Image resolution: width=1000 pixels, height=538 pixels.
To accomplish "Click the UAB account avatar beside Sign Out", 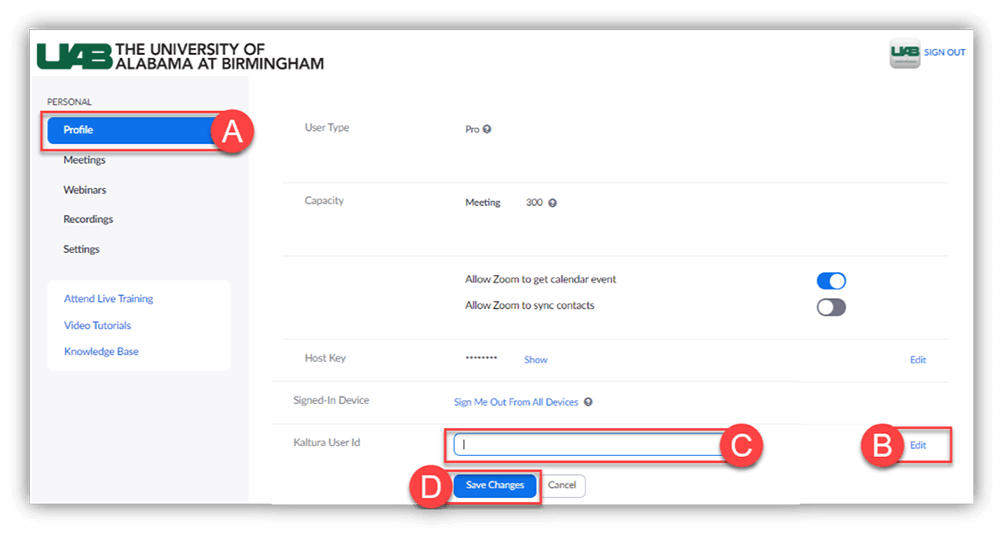I will (904, 53).
